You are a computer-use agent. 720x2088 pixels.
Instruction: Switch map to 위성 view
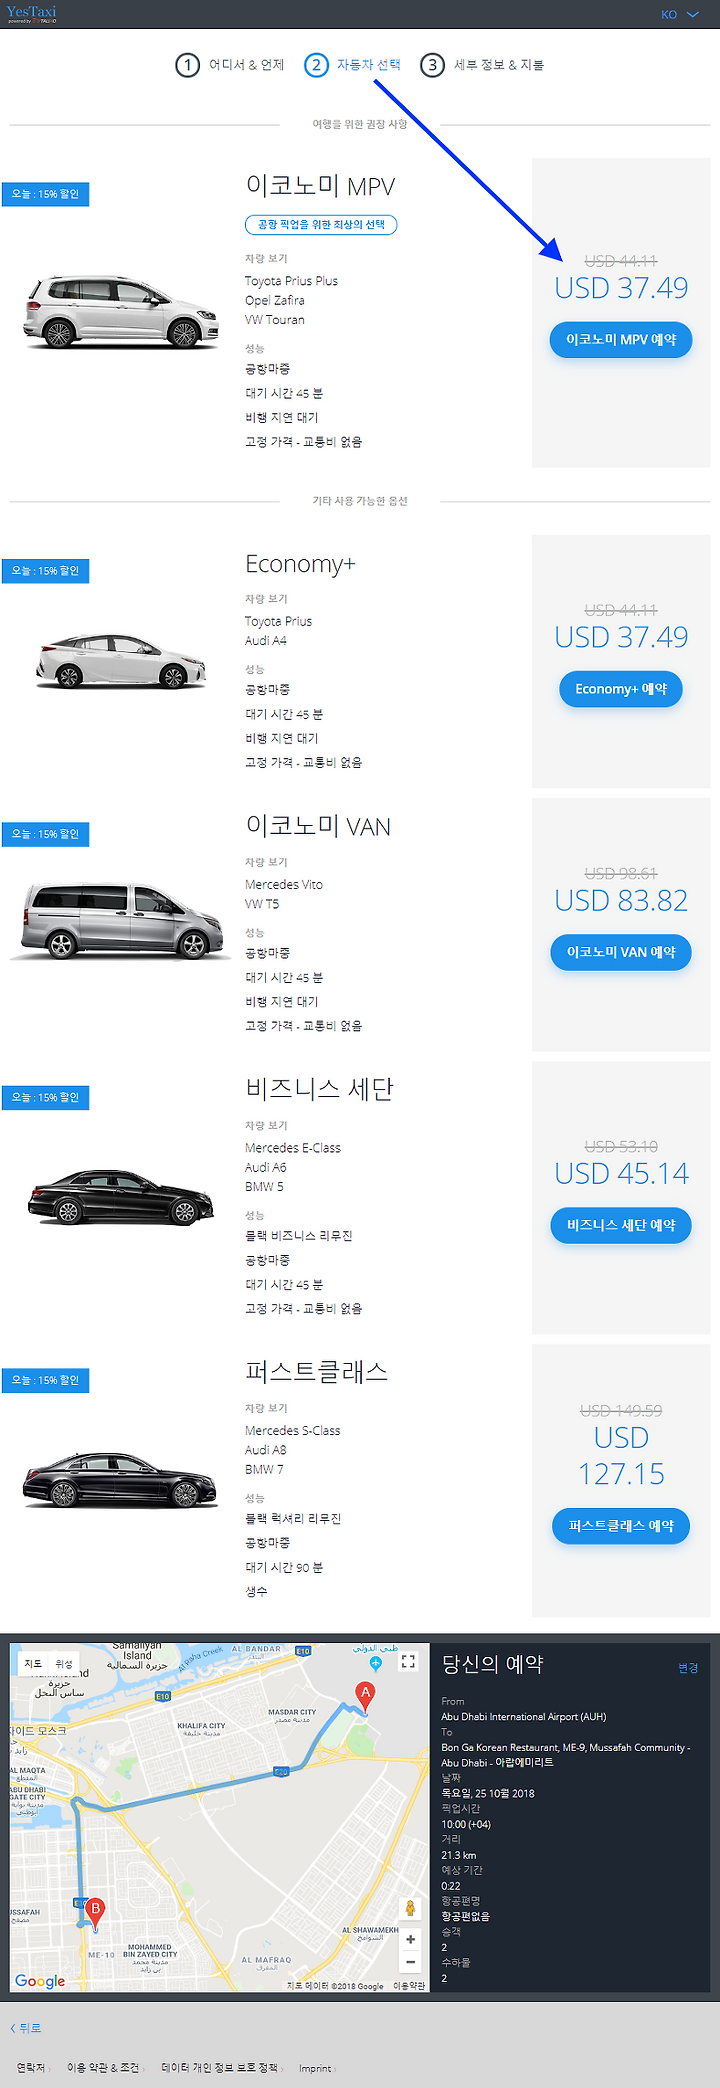tap(64, 1664)
